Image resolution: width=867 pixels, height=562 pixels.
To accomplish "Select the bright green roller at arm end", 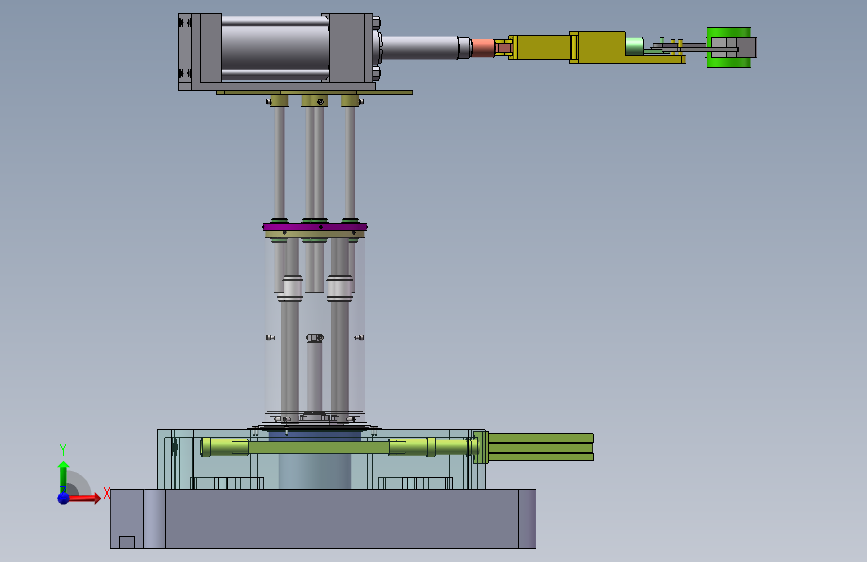I will click(x=728, y=48).
